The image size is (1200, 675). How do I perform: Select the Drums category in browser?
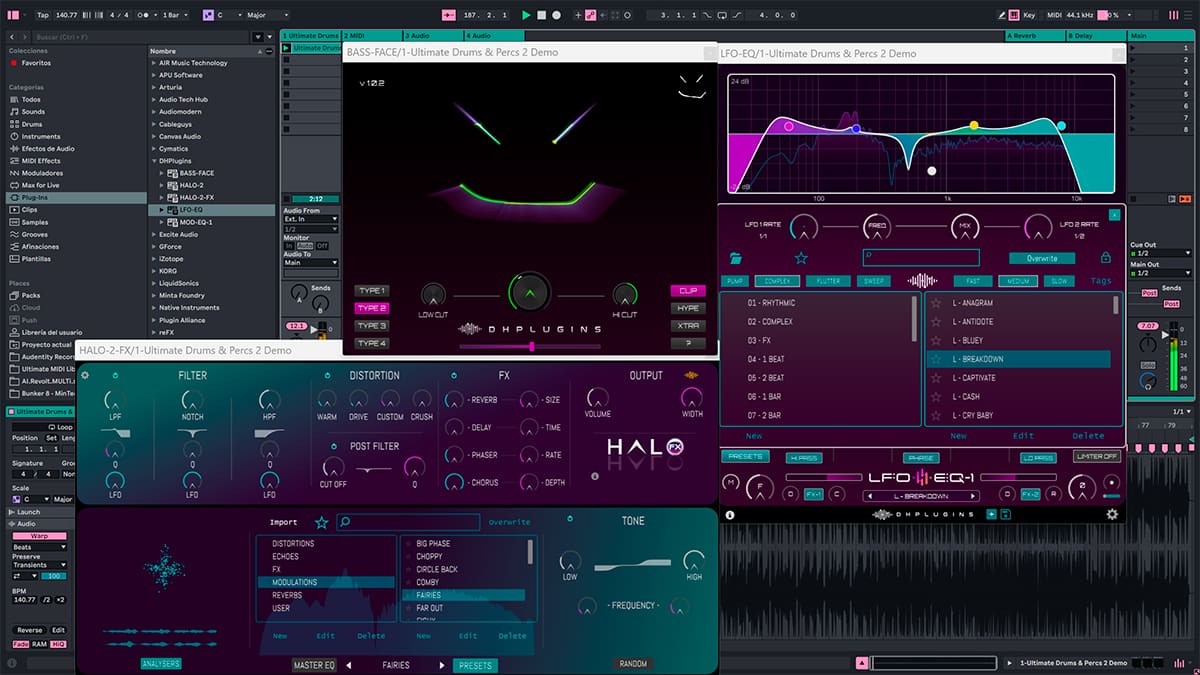tap(33, 124)
